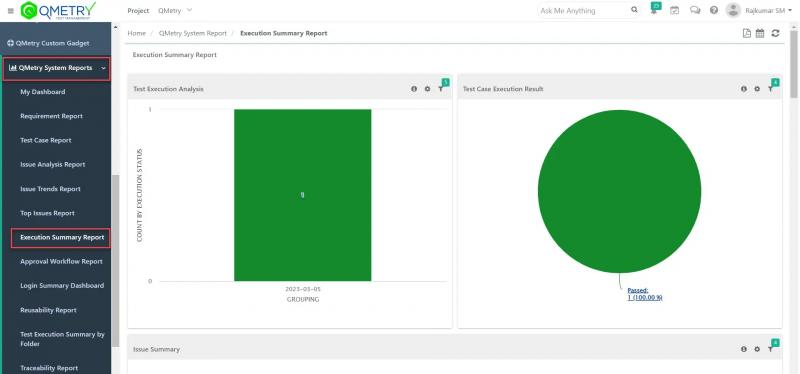Click the Execution Summary Report breadcrumb text
This screenshot has width=800, height=374.
coord(284,33)
